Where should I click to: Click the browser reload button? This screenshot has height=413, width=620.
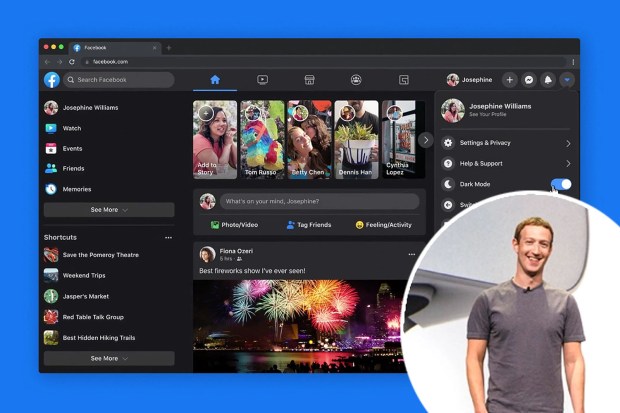tap(72, 62)
